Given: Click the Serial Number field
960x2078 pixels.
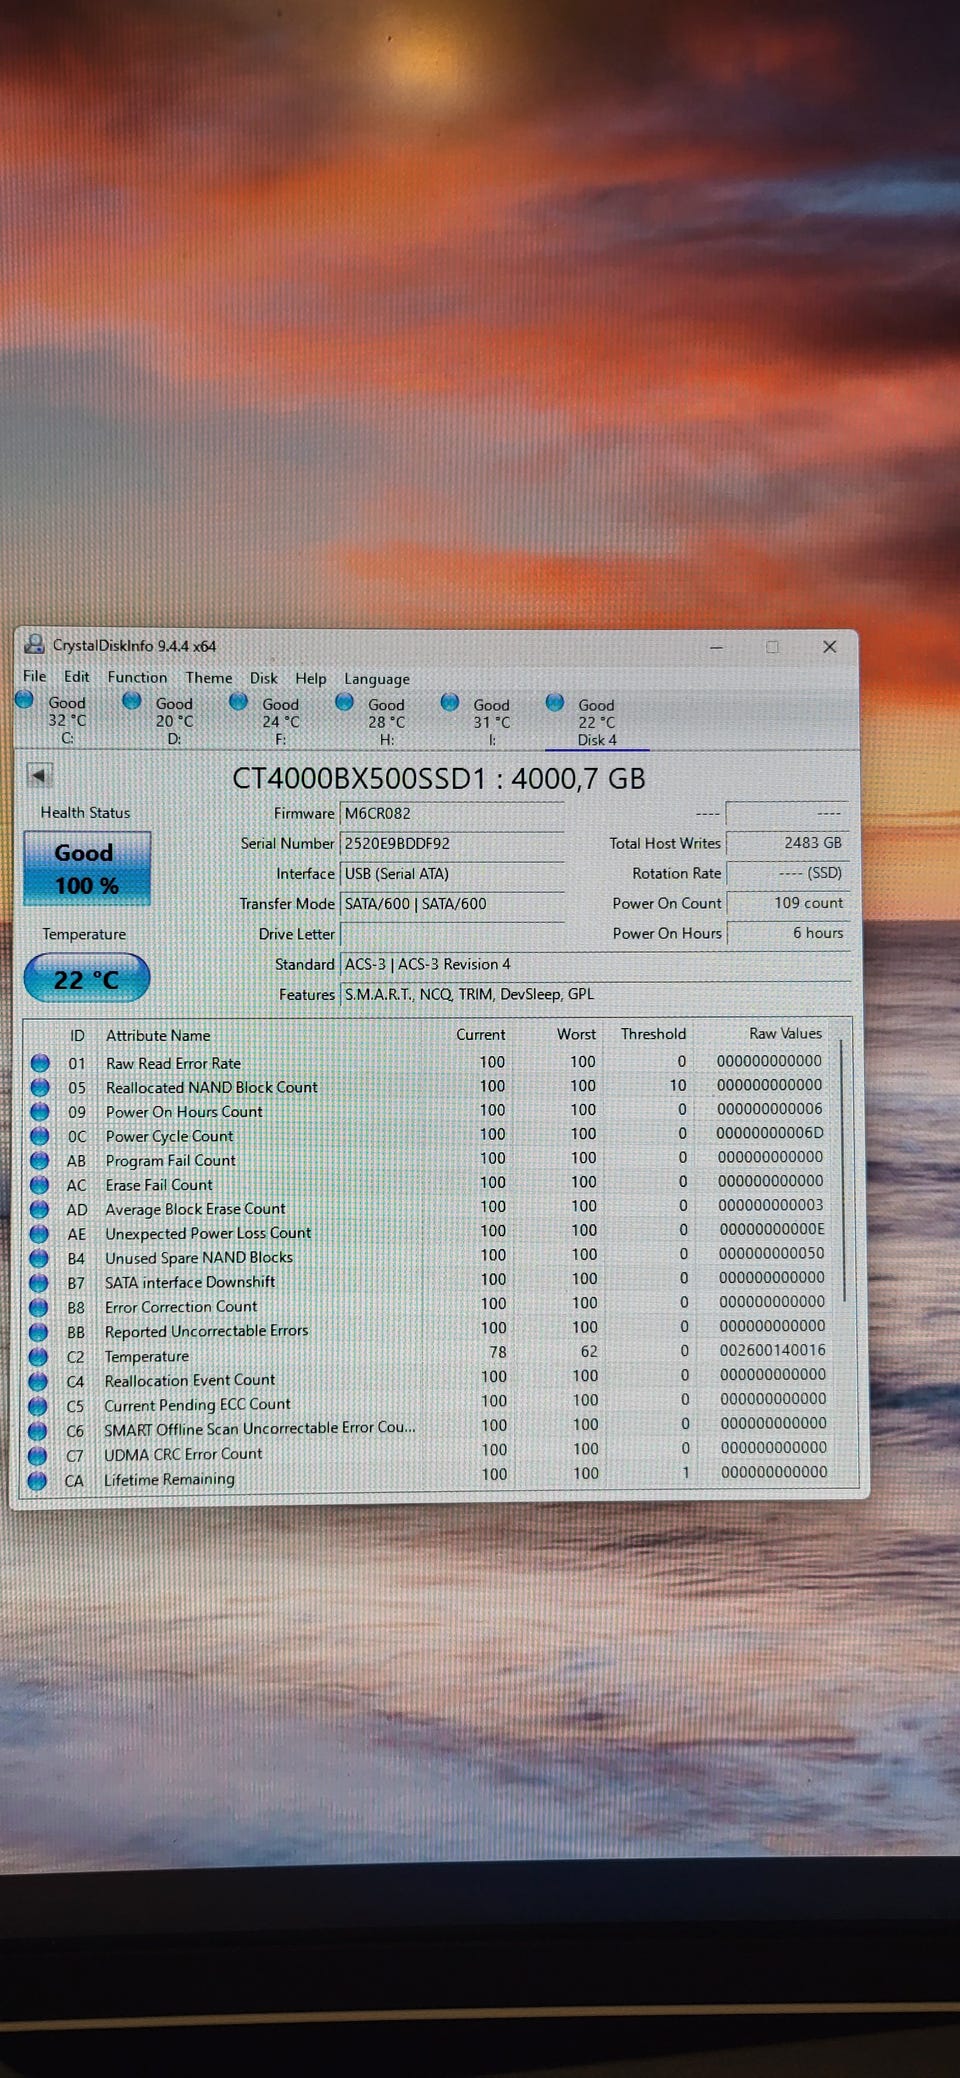Looking at the screenshot, I should click(452, 844).
